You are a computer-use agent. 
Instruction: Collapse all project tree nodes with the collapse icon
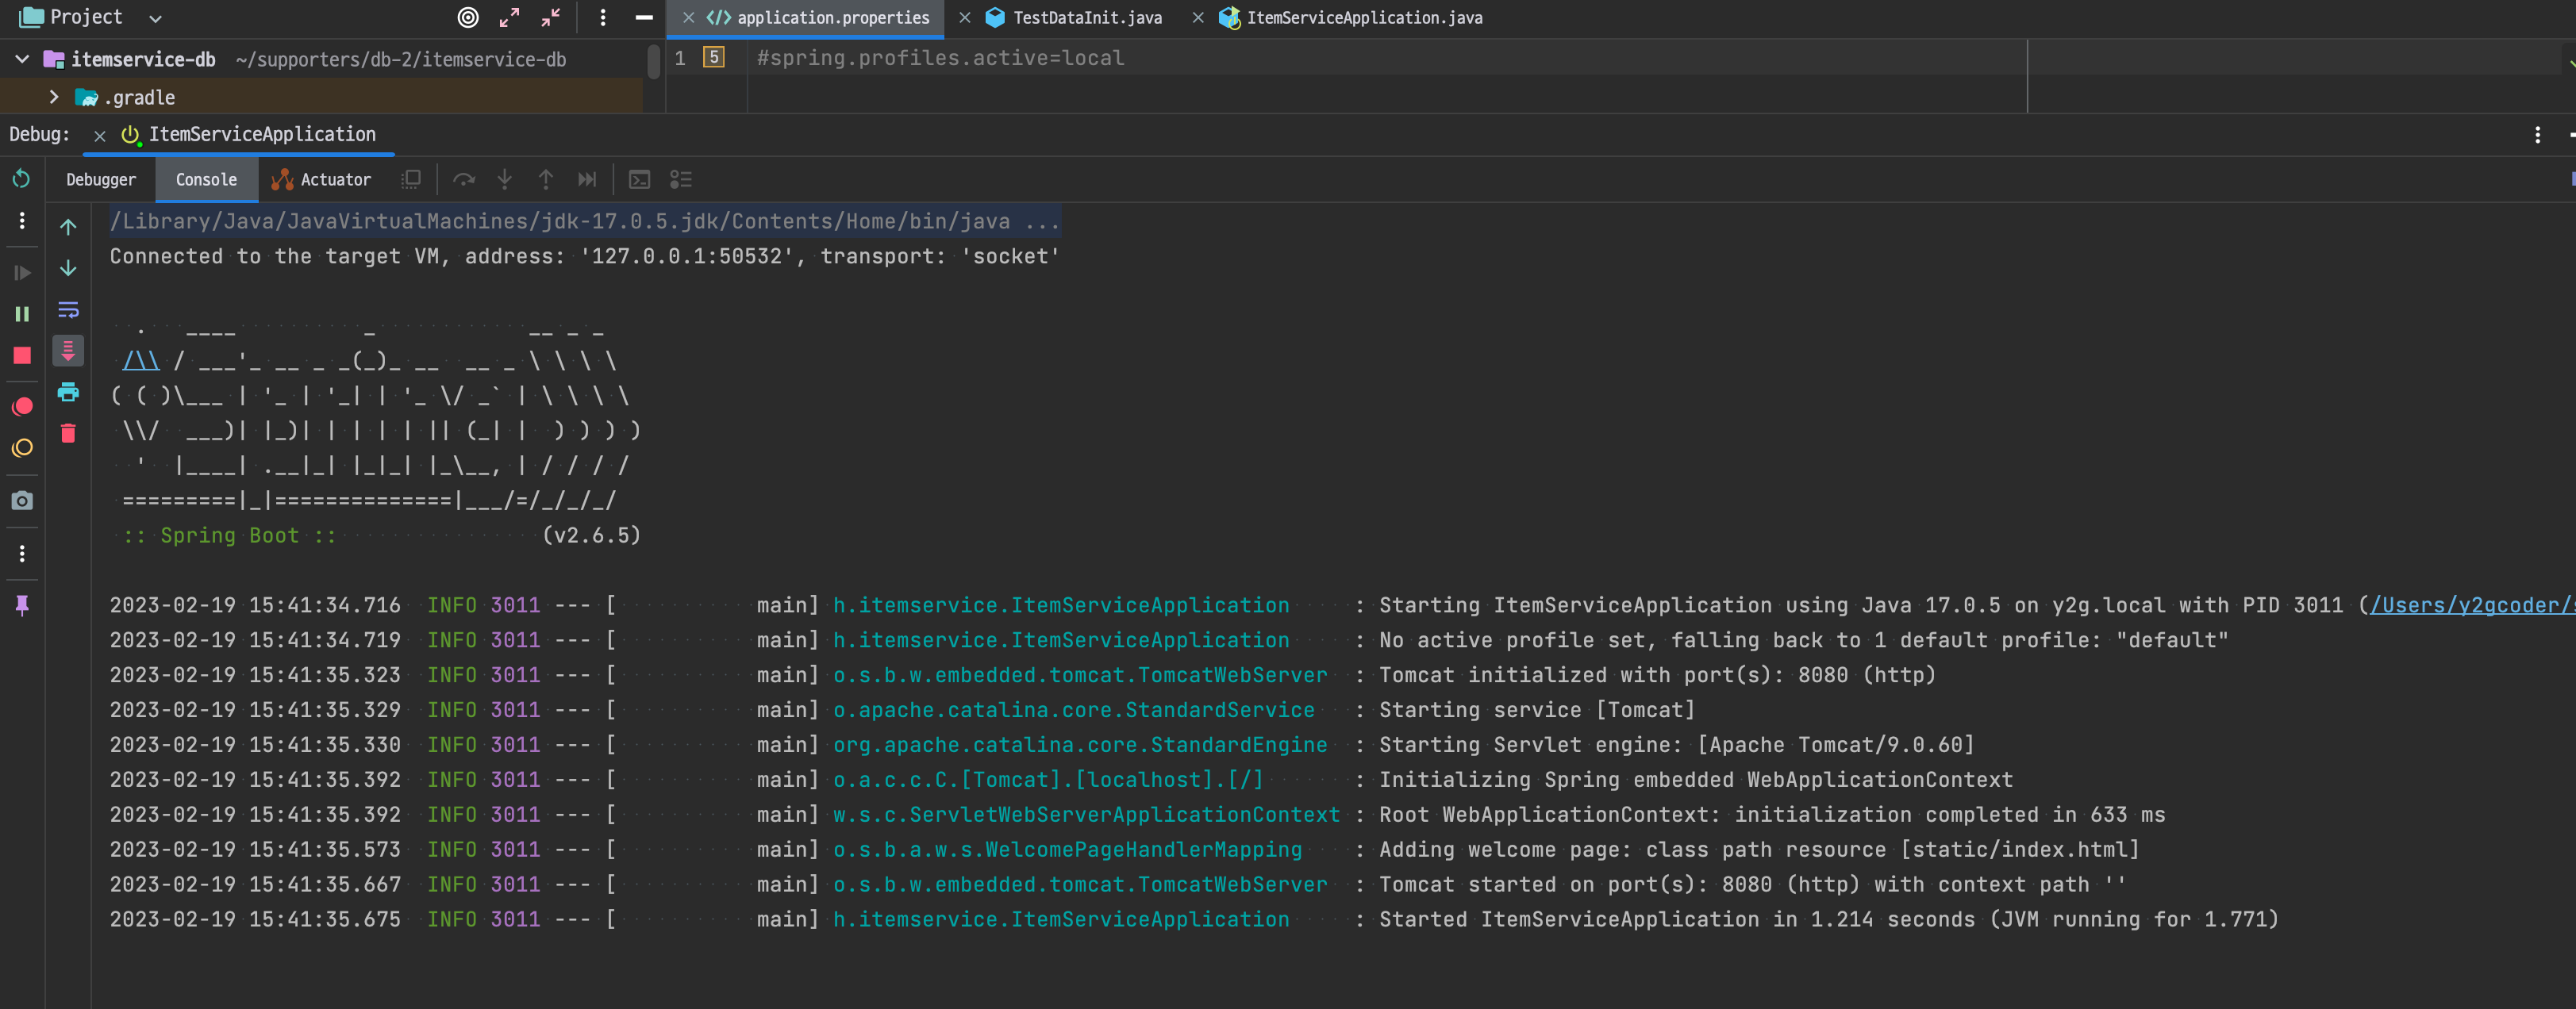click(551, 17)
